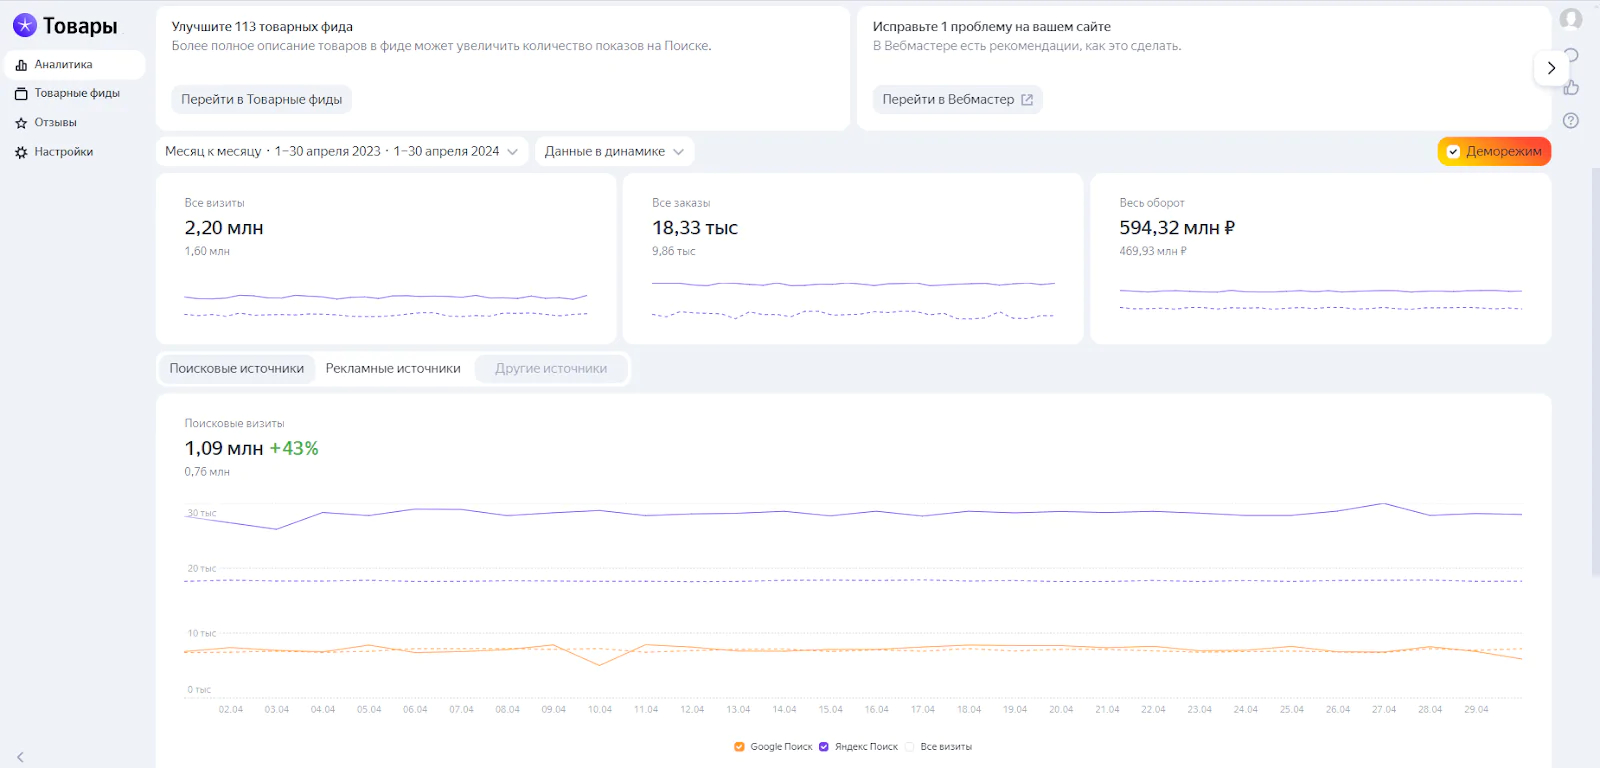Click the Перейти в Вебмастер button

957,100
